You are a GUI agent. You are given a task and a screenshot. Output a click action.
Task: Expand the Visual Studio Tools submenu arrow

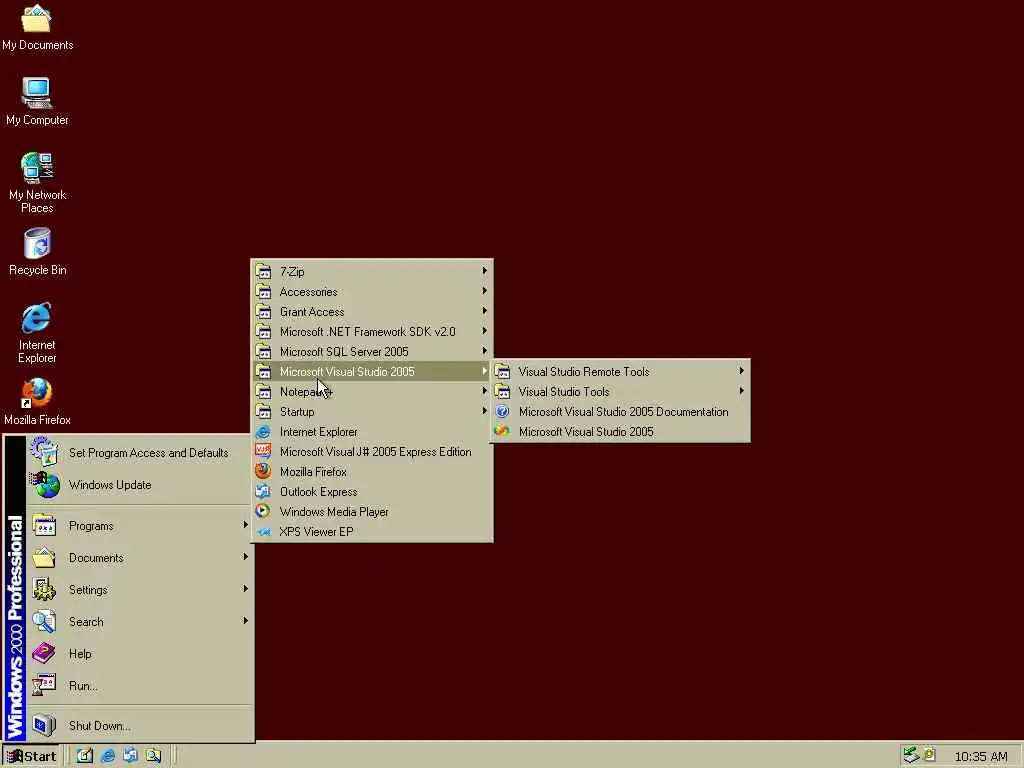(x=741, y=391)
